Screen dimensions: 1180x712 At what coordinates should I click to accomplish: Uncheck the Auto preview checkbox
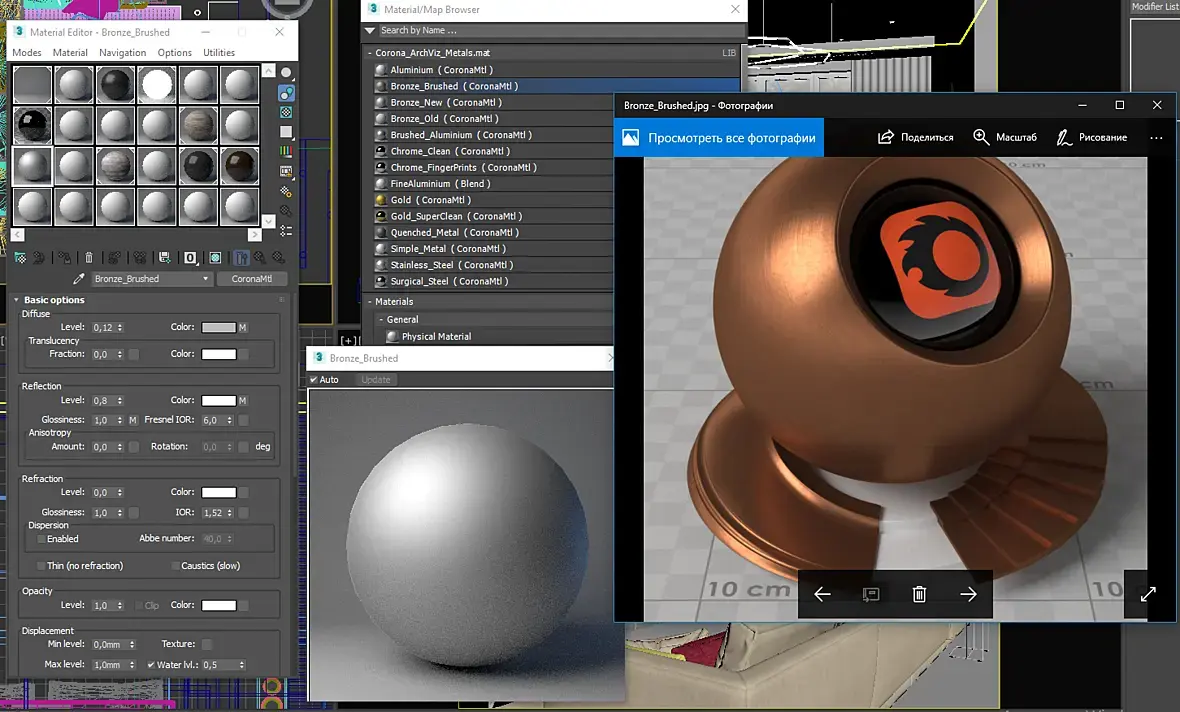(314, 380)
